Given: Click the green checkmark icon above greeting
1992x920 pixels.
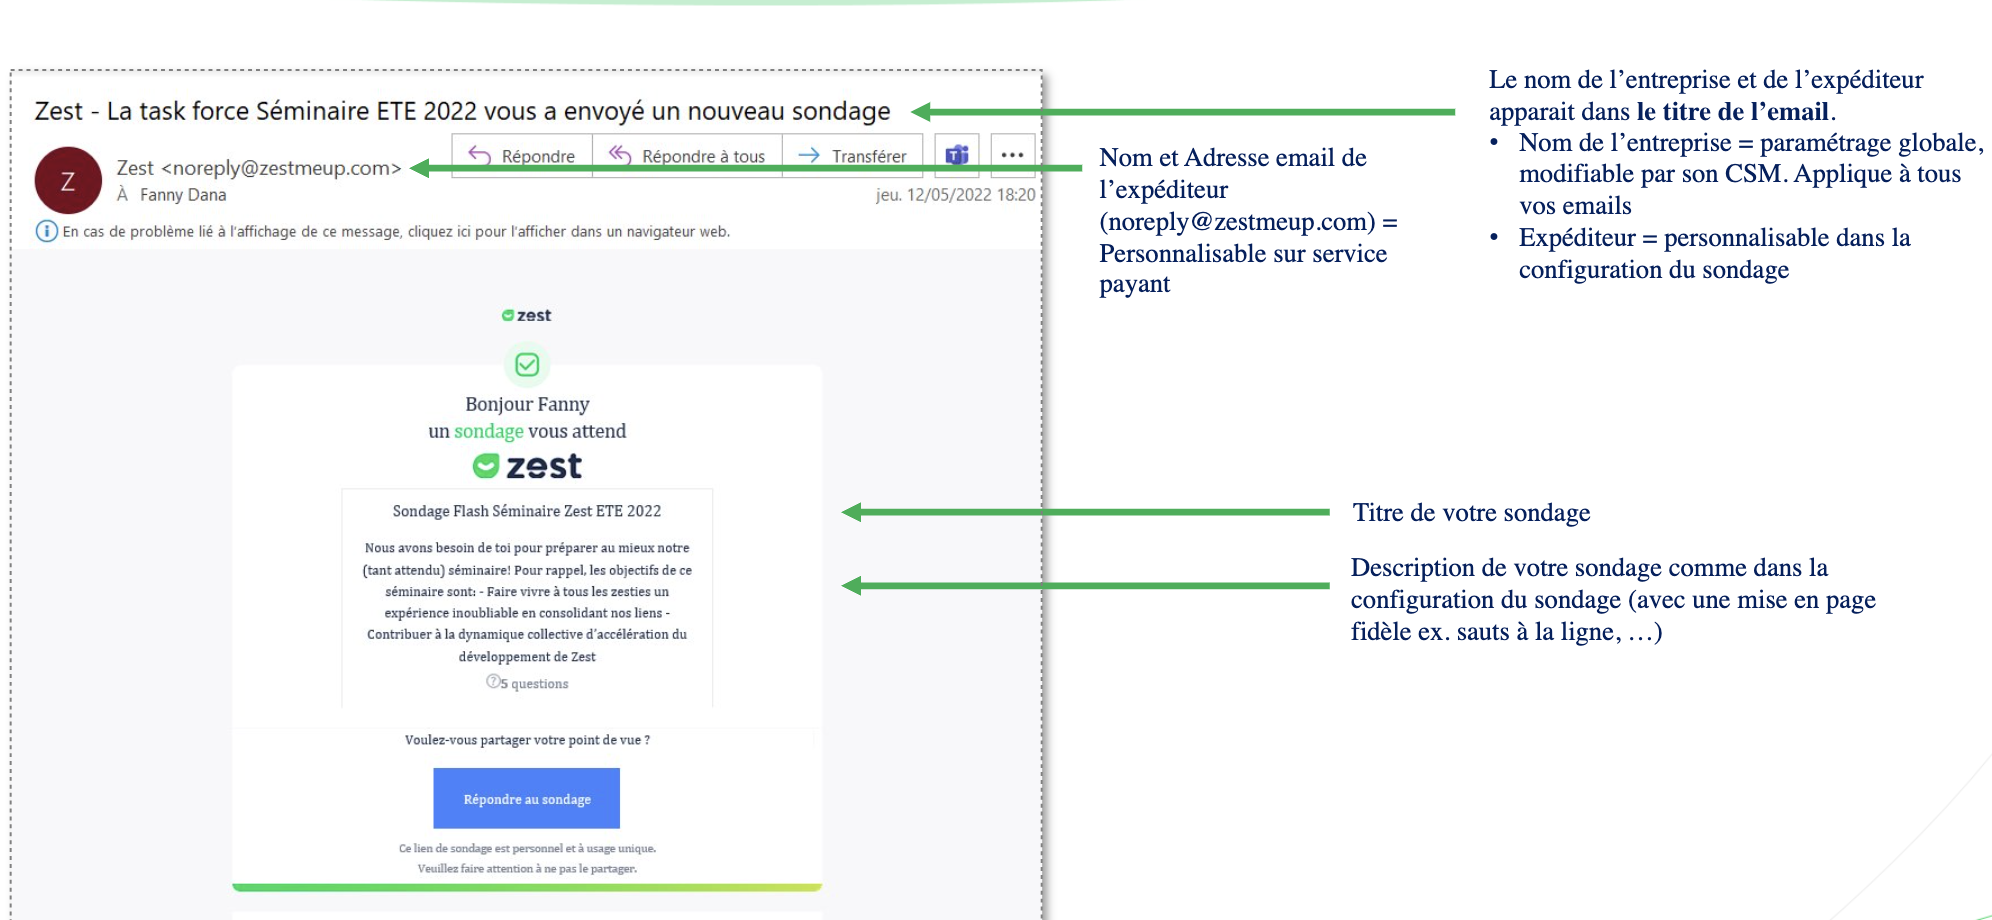Looking at the screenshot, I should pos(527,365).
